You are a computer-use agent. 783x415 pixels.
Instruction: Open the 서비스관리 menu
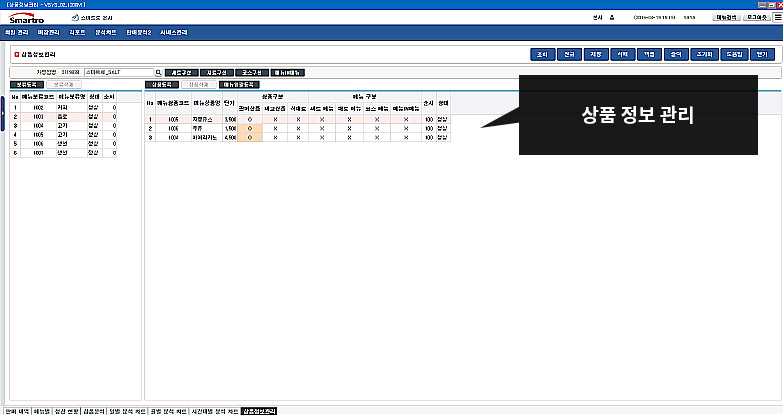point(173,32)
